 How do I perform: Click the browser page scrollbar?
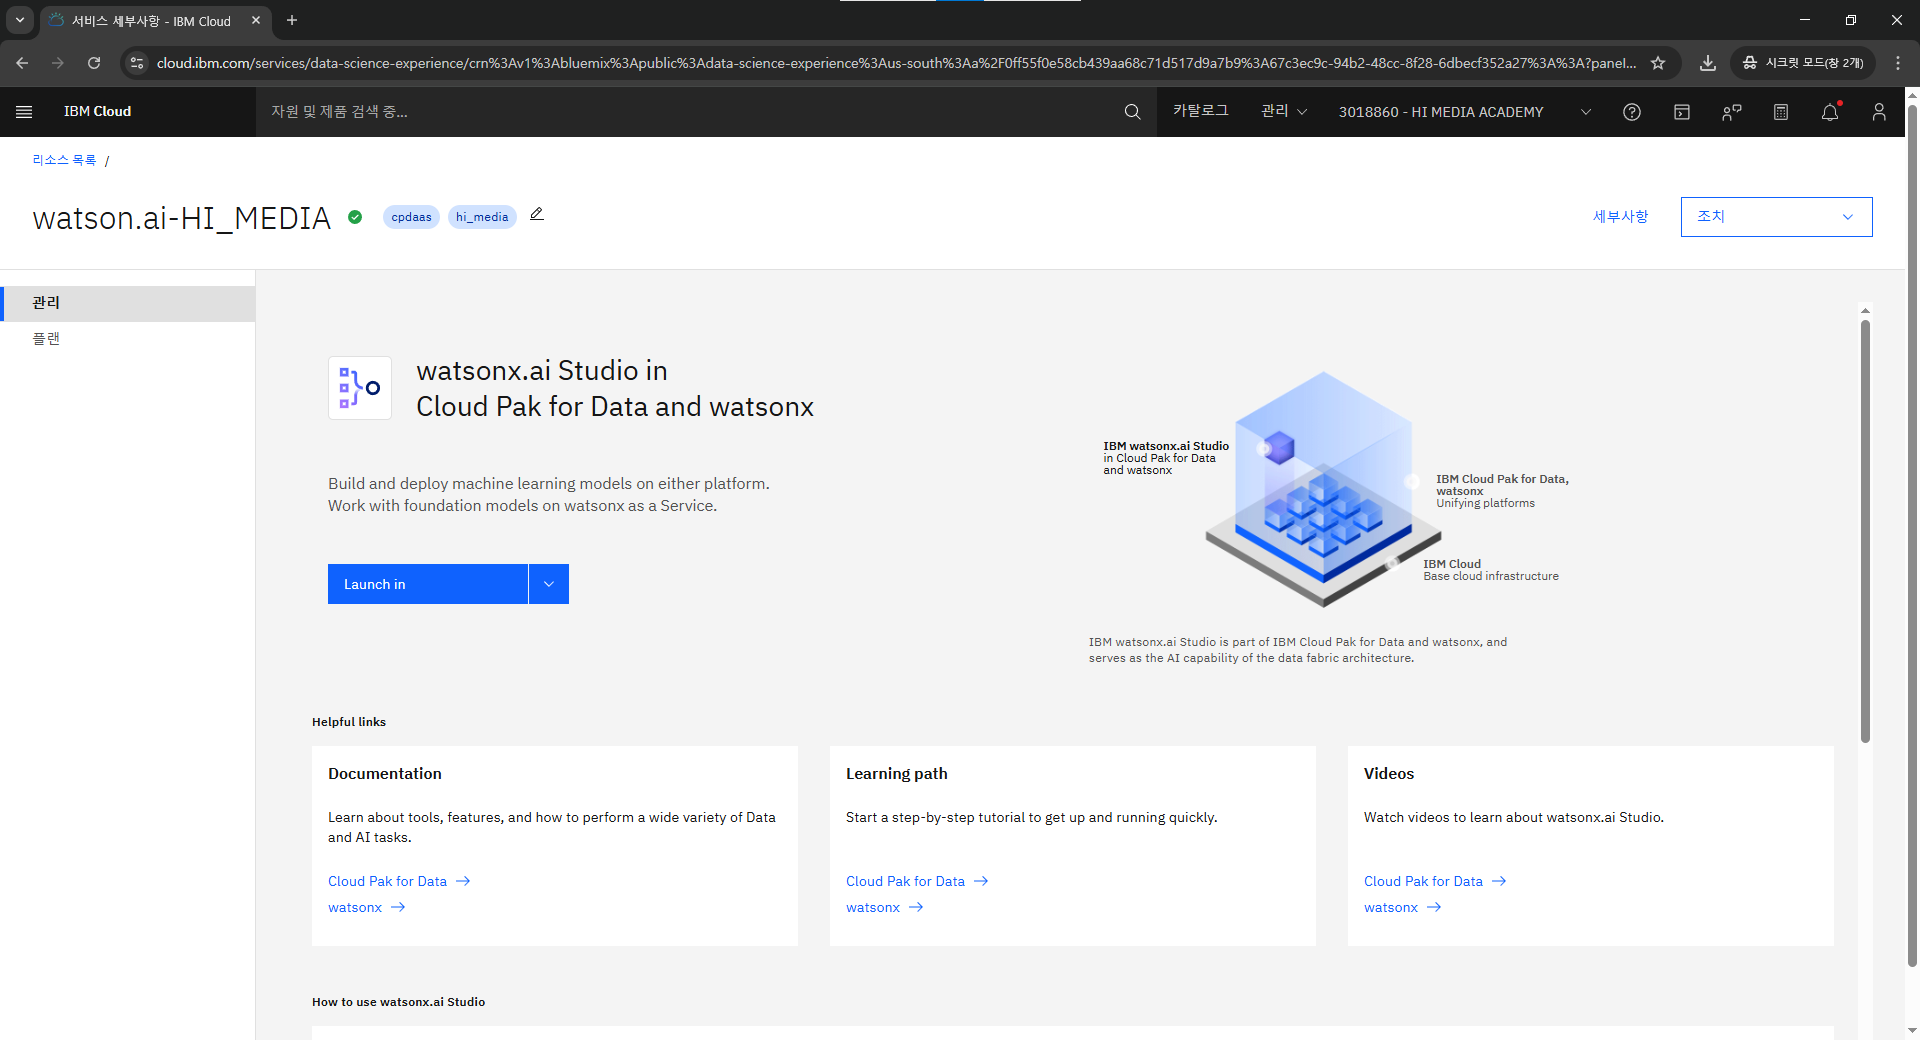coord(1912,535)
